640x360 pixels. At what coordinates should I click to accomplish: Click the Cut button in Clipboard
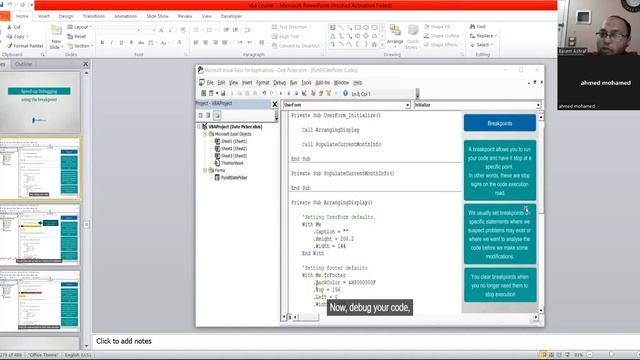14,27
